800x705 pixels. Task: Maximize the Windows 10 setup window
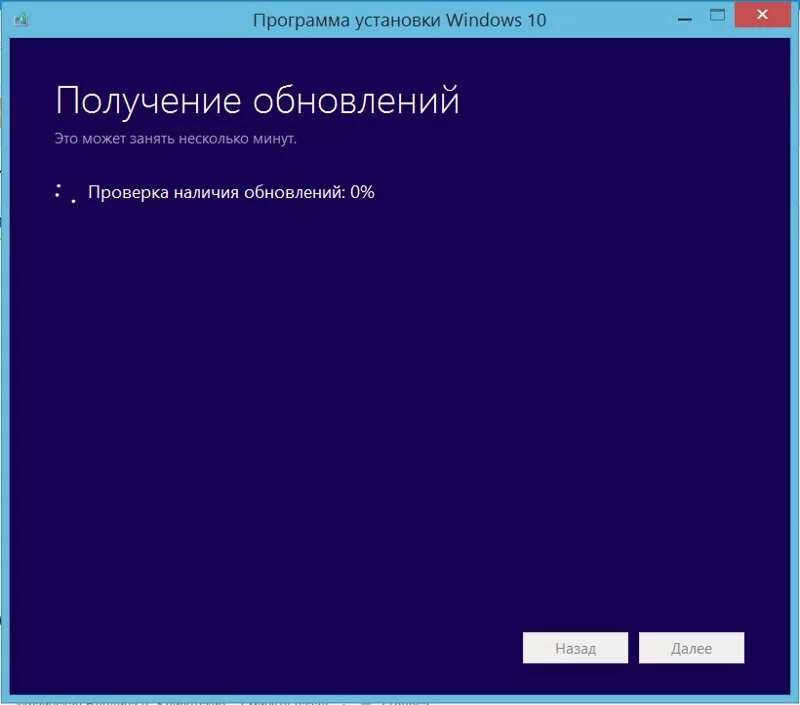717,15
